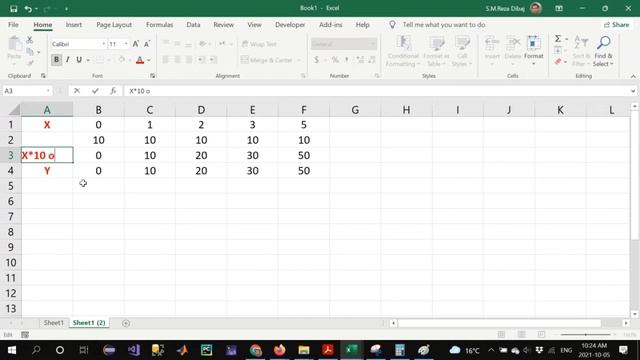
Task: Confirm the entry with the checkmark
Action: (x=95, y=91)
